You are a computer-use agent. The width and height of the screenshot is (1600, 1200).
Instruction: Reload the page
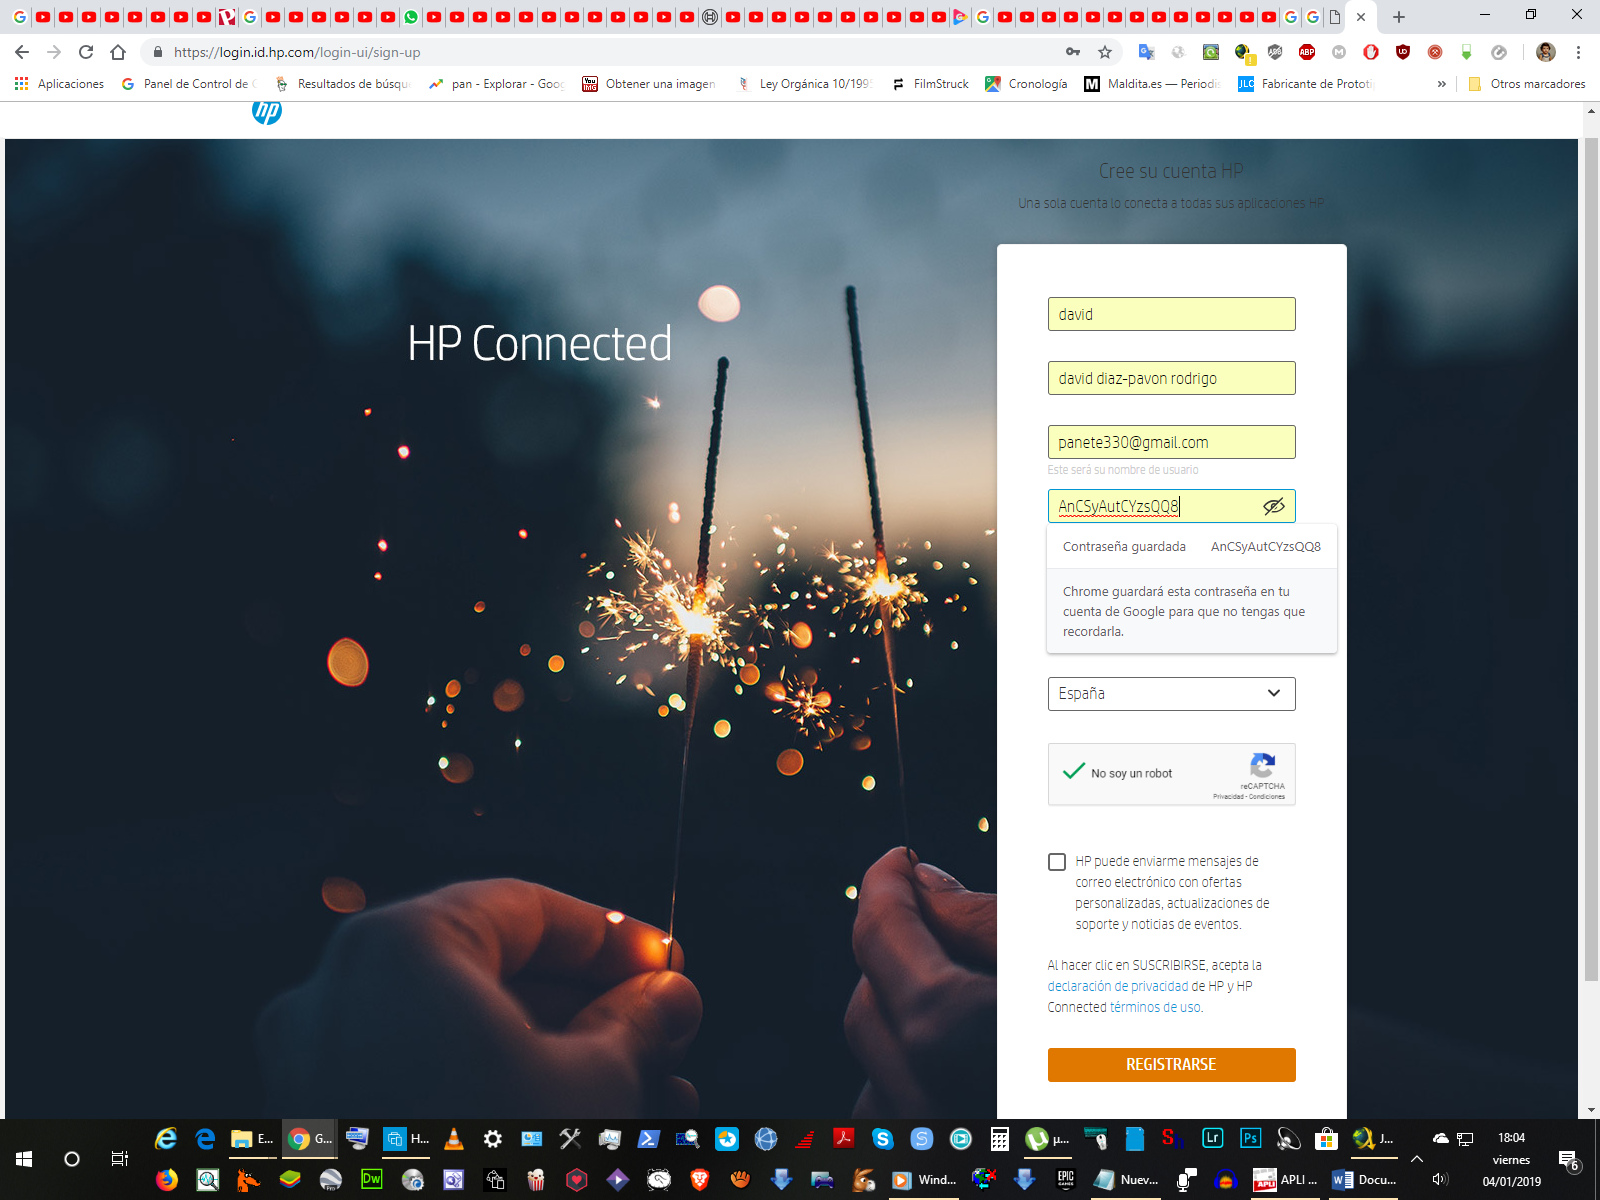(86, 52)
